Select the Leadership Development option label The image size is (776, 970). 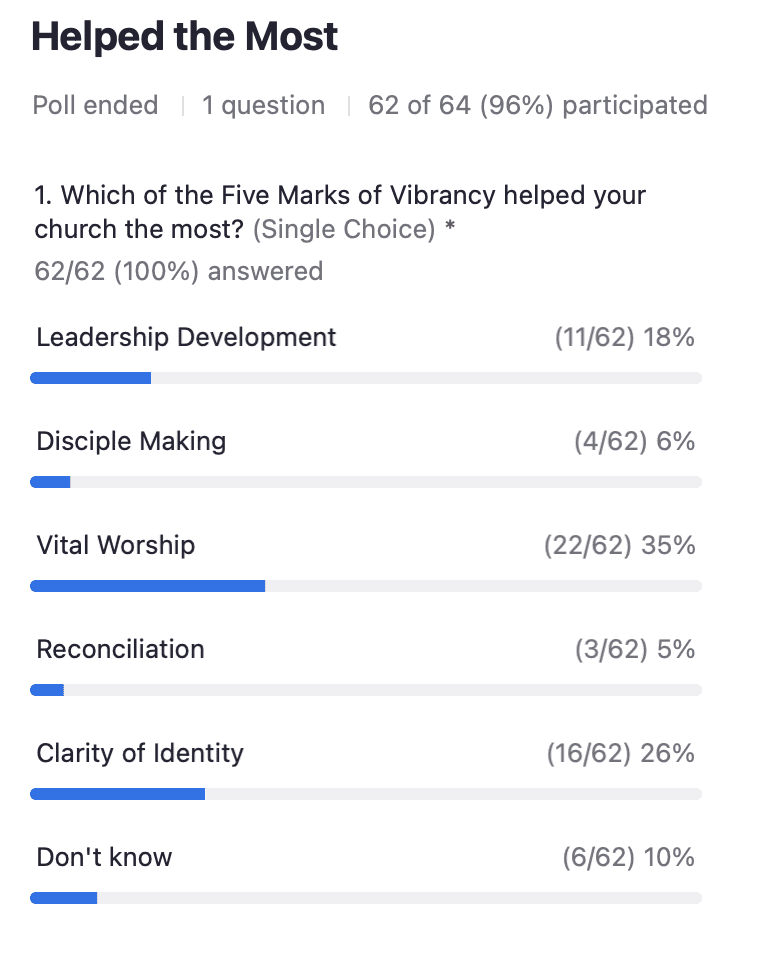(186, 337)
